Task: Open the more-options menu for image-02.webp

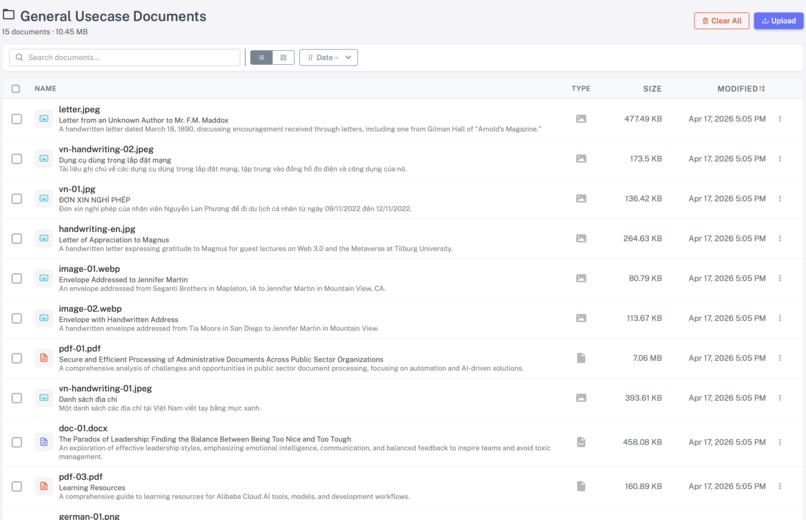Action: pos(780,318)
